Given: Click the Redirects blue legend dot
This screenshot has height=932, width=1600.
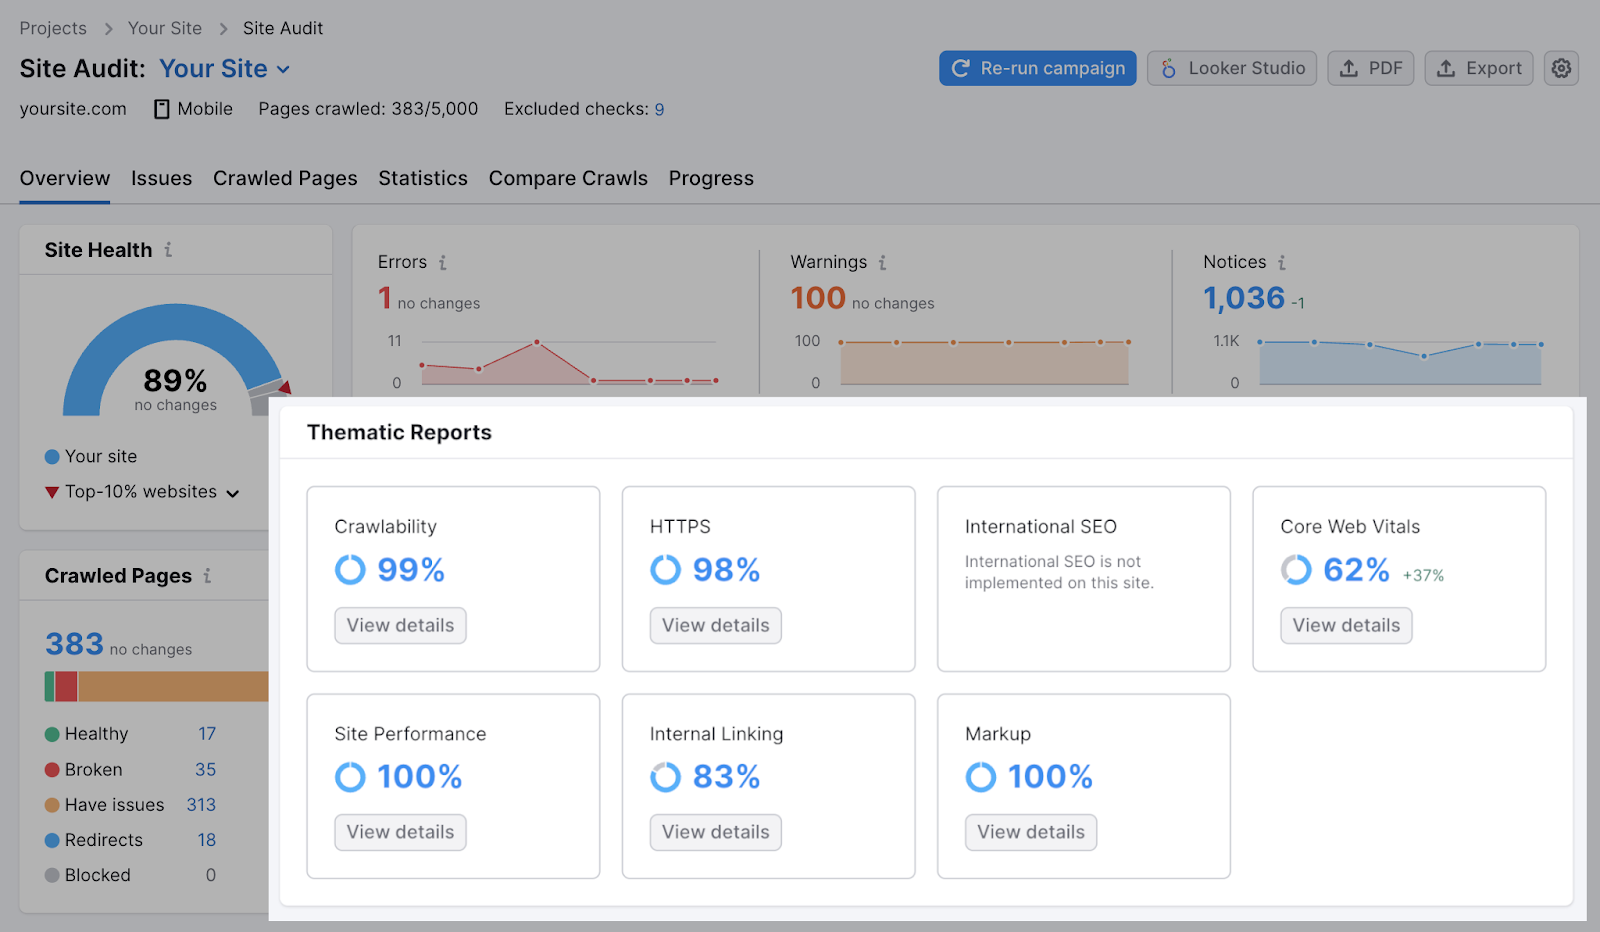Looking at the screenshot, I should pos(52,840).
